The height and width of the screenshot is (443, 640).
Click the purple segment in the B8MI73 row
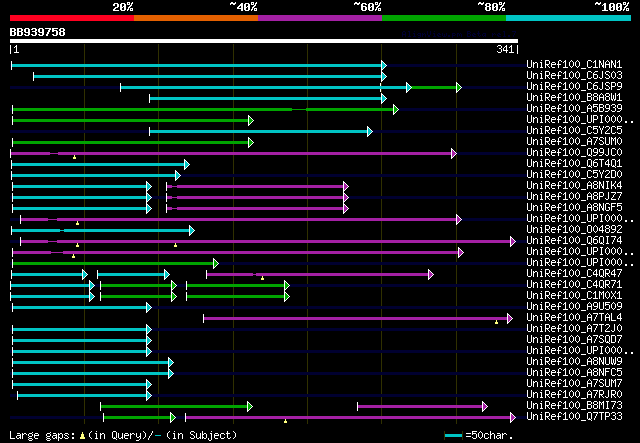422,407
